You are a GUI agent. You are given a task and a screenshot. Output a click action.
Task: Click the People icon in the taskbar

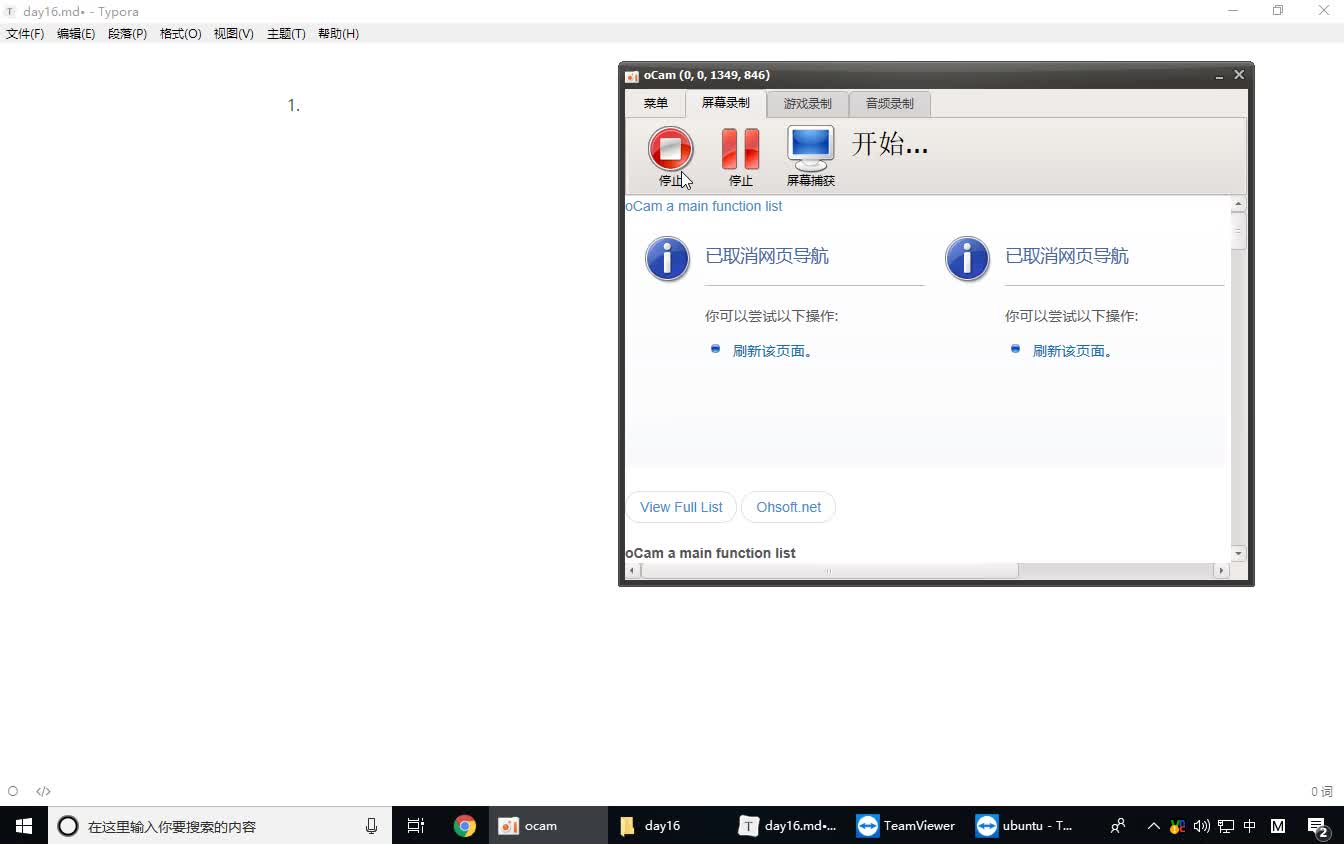[1118, 826]
